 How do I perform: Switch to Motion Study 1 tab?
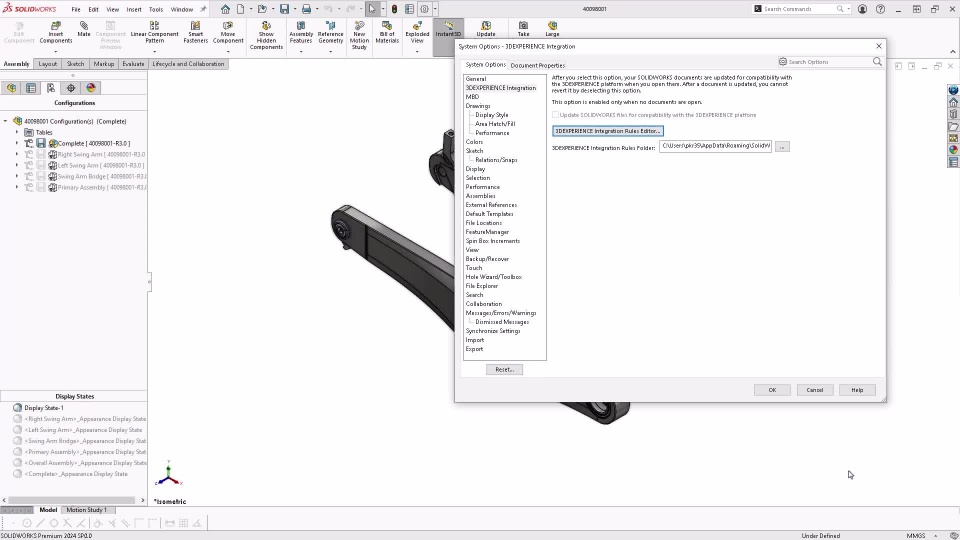pyautogui.click(x=86, y=510)
